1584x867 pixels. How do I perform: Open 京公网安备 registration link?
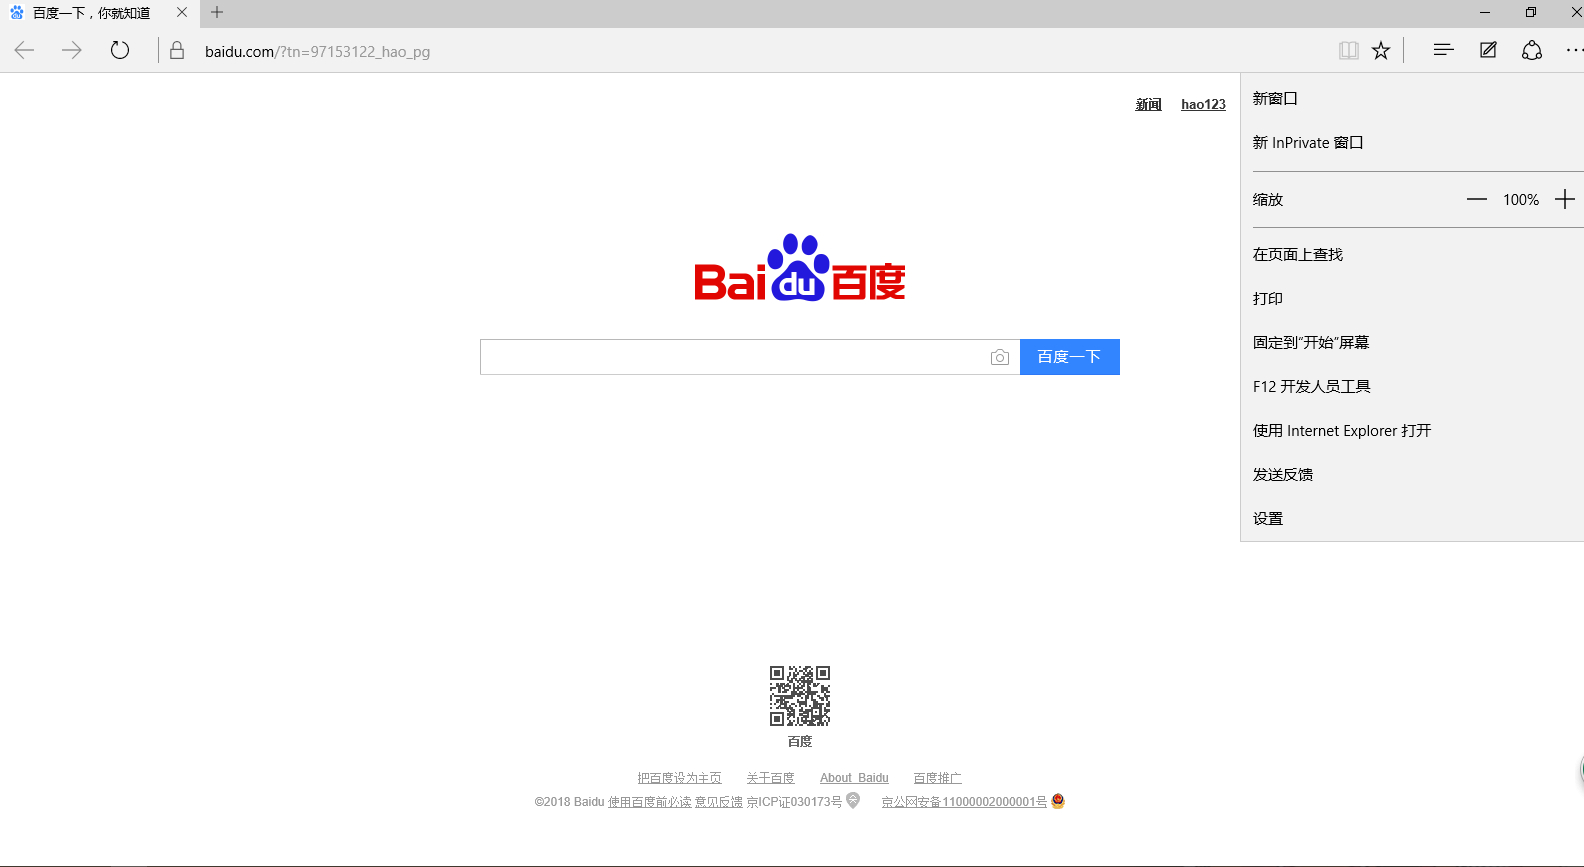click(964, 802)
